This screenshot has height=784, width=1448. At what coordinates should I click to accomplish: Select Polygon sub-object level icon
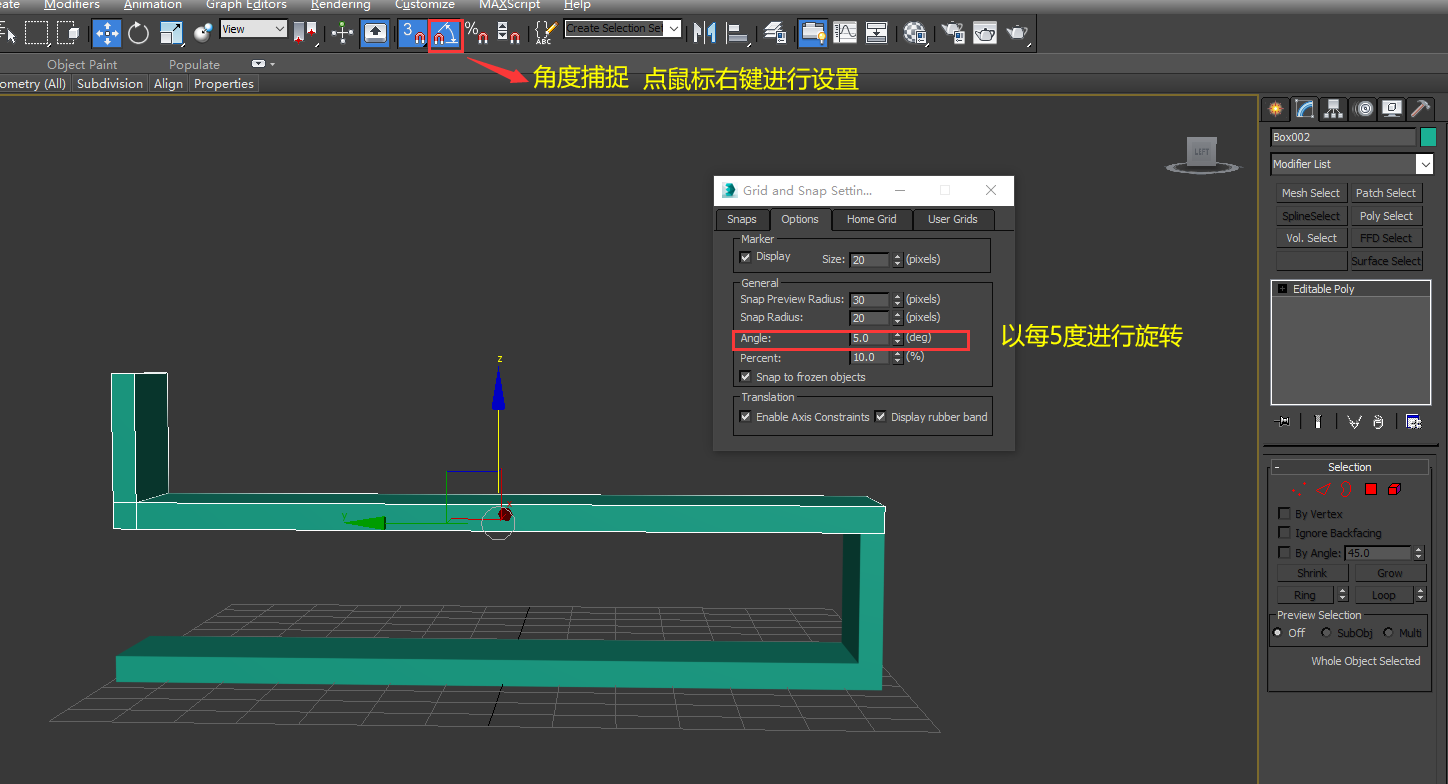pyautogui.click(x=1371, y=489)
